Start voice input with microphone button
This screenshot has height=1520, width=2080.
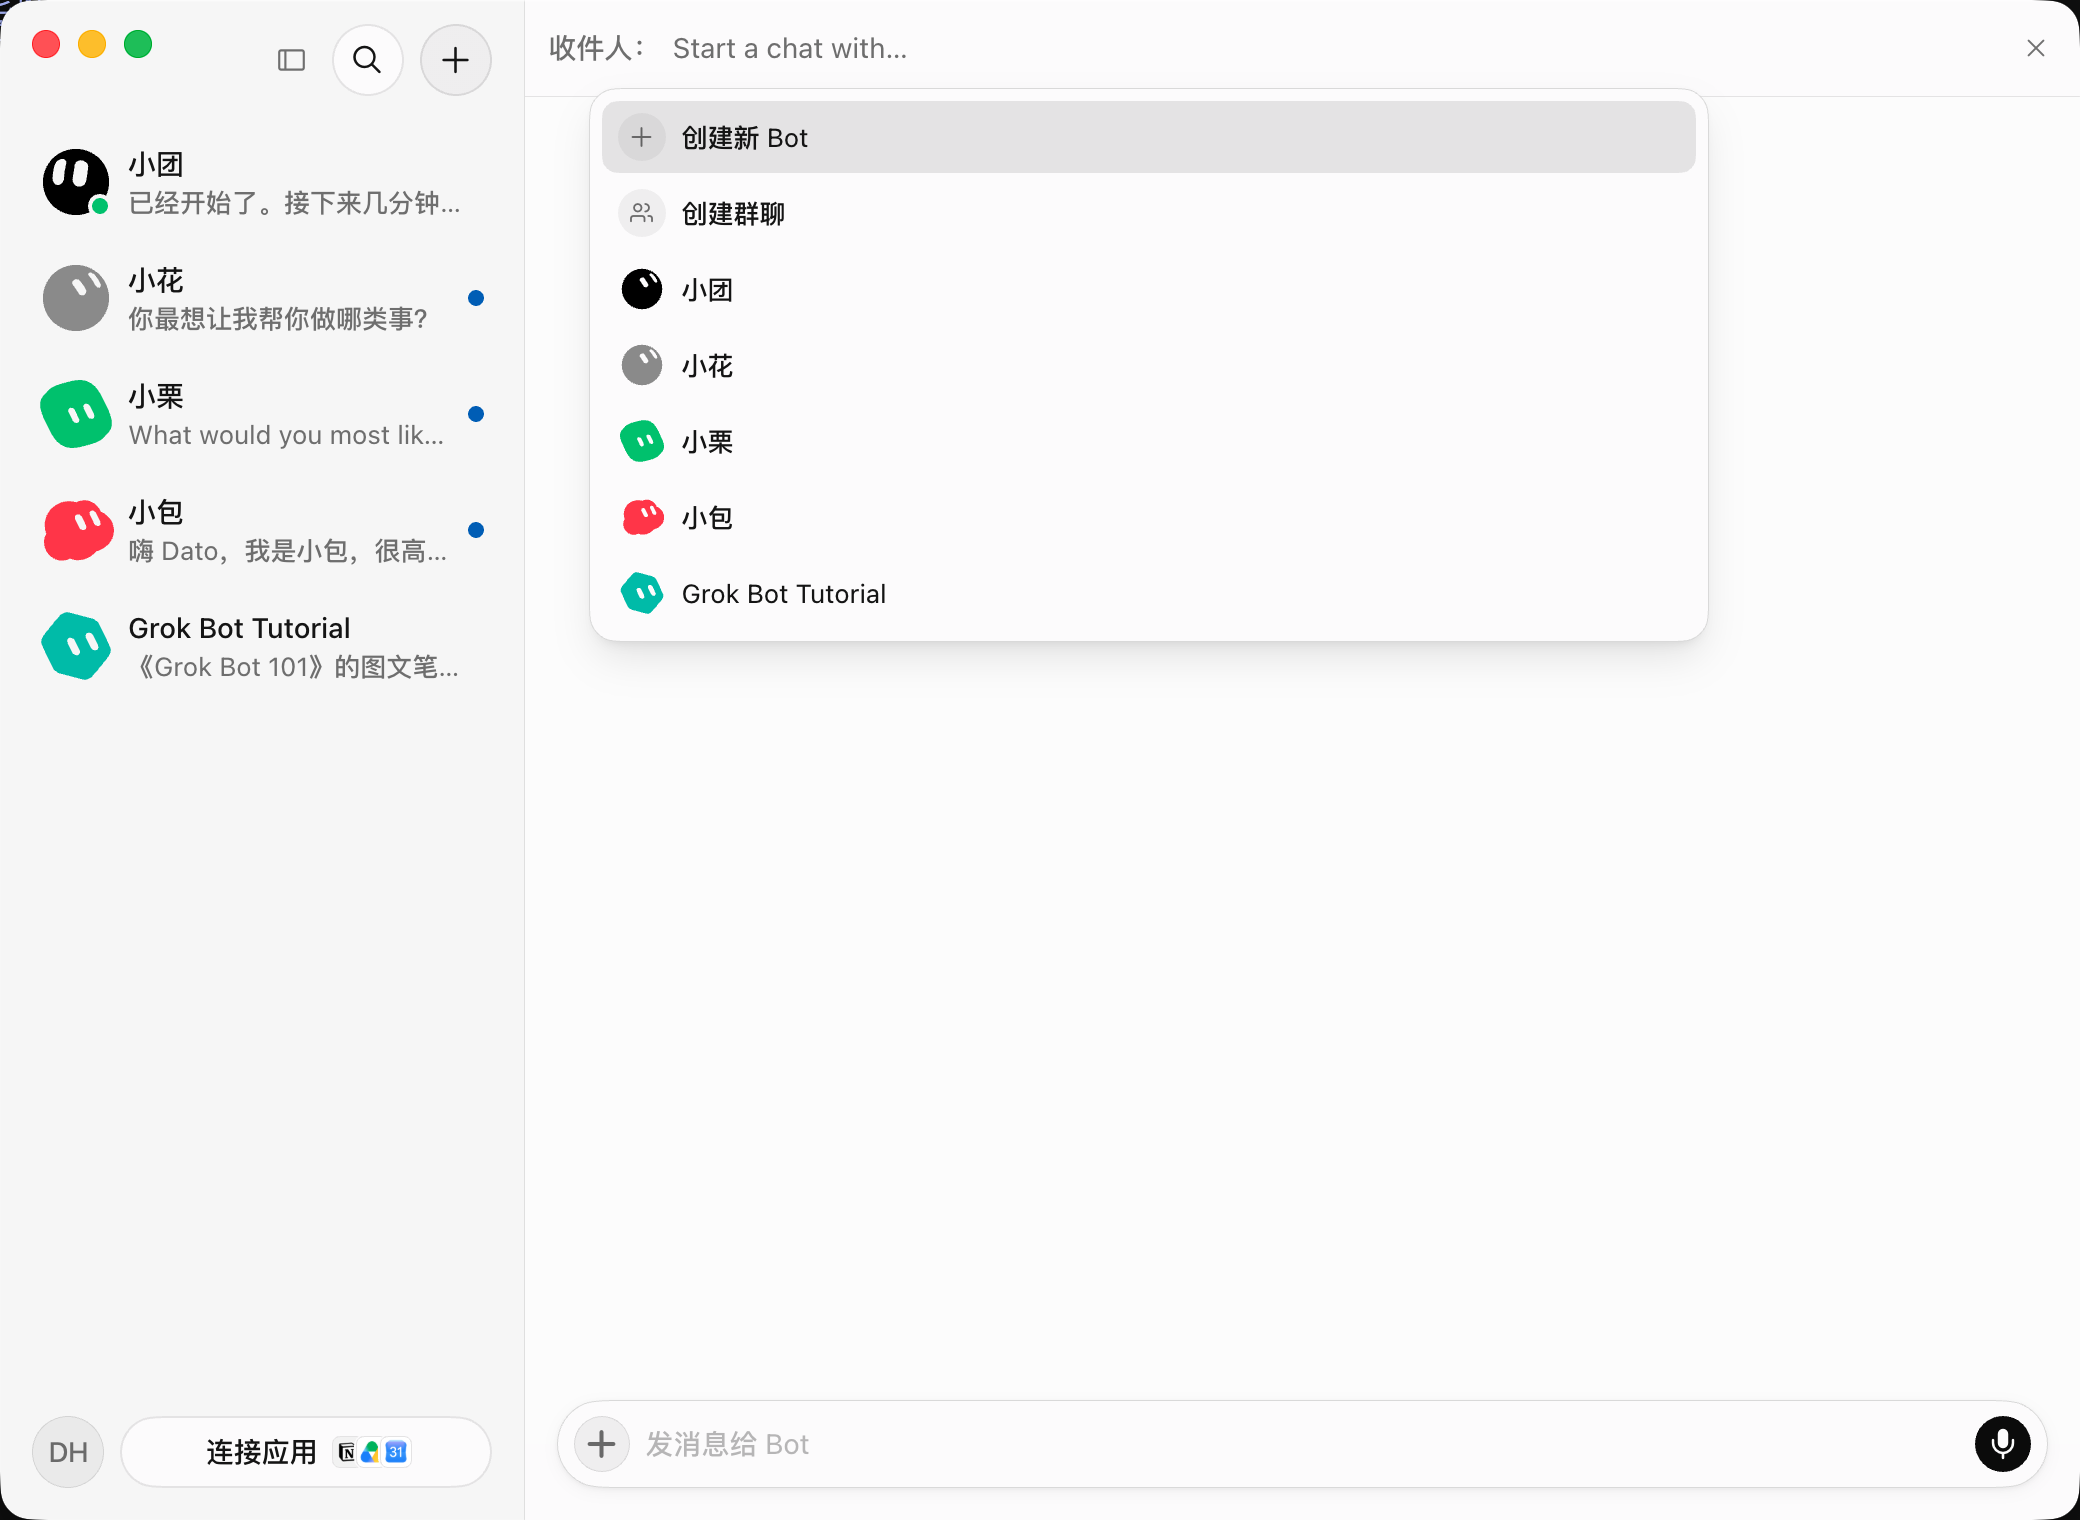click(x=2002, y=1444)
